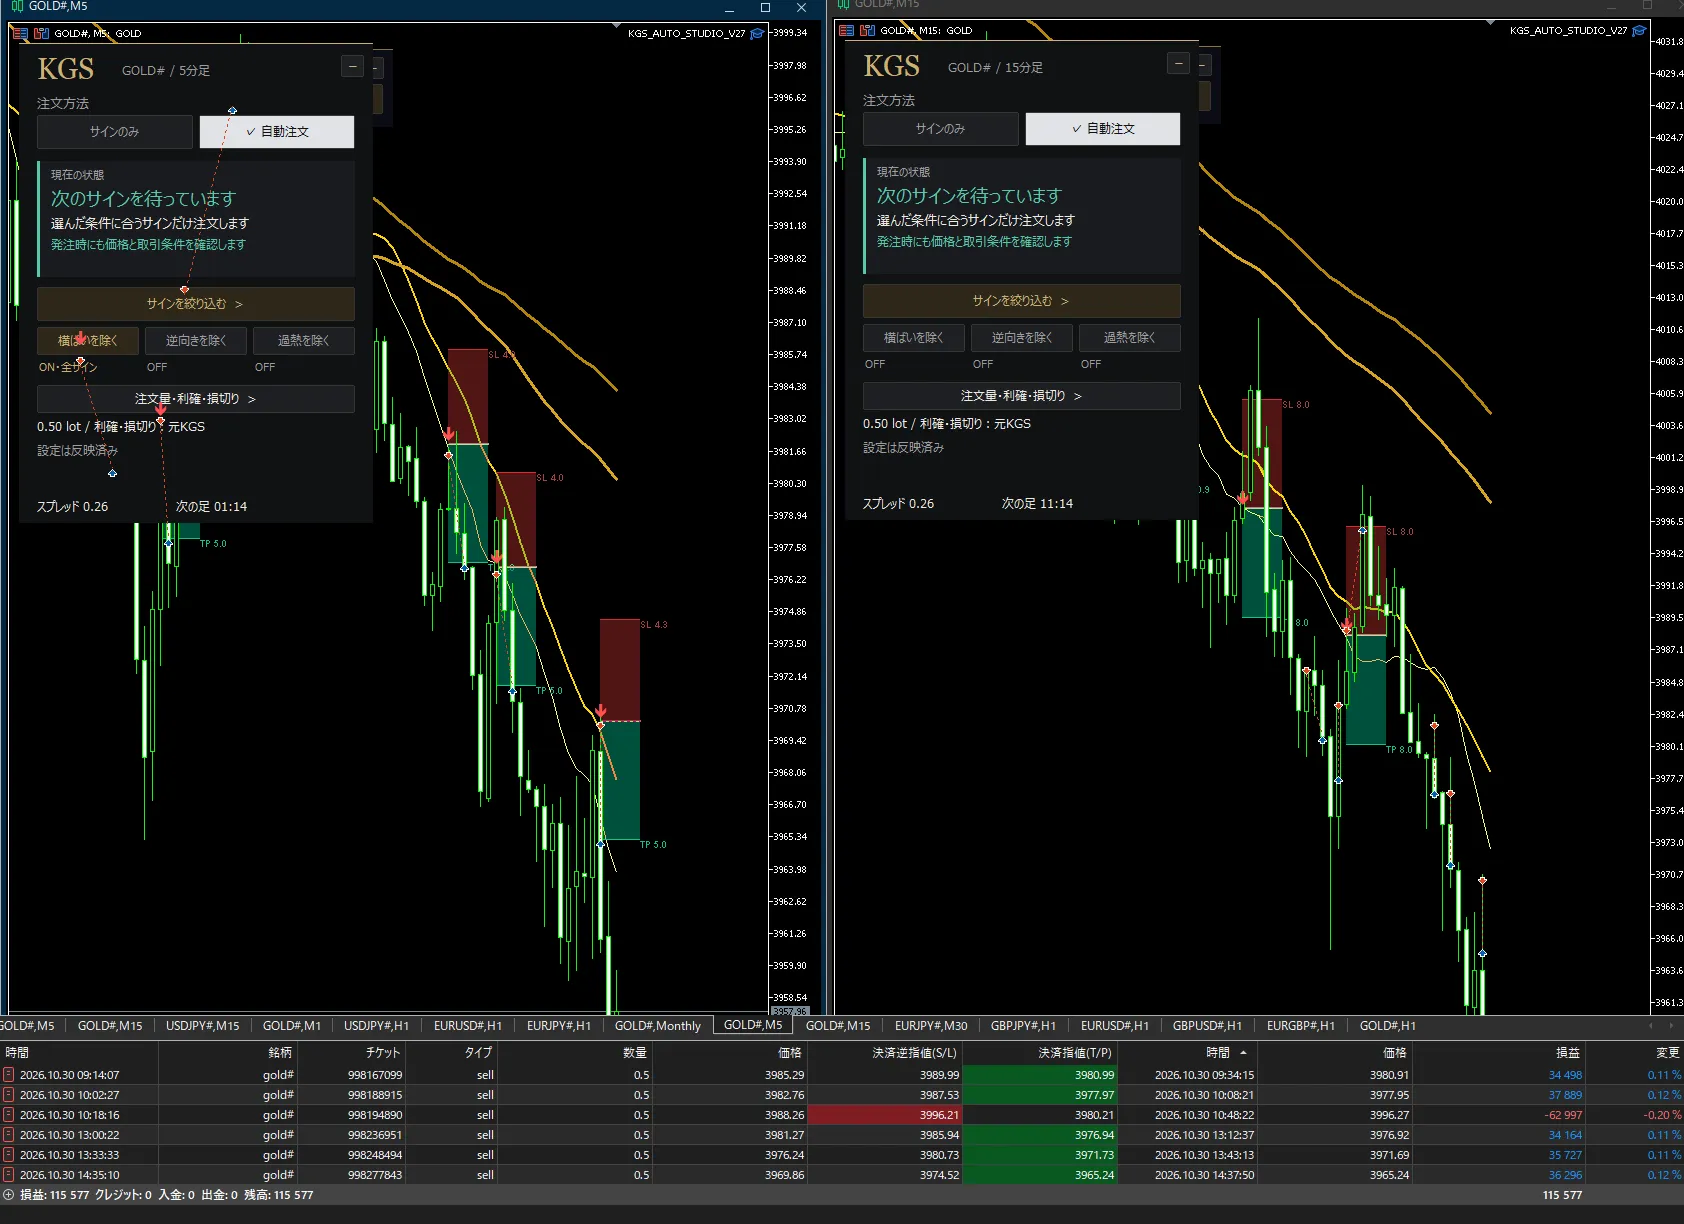Switch to GOLD#,Monthly chart tab
Viewport: 1684px width, 1224px height.
click(657, 1026)
